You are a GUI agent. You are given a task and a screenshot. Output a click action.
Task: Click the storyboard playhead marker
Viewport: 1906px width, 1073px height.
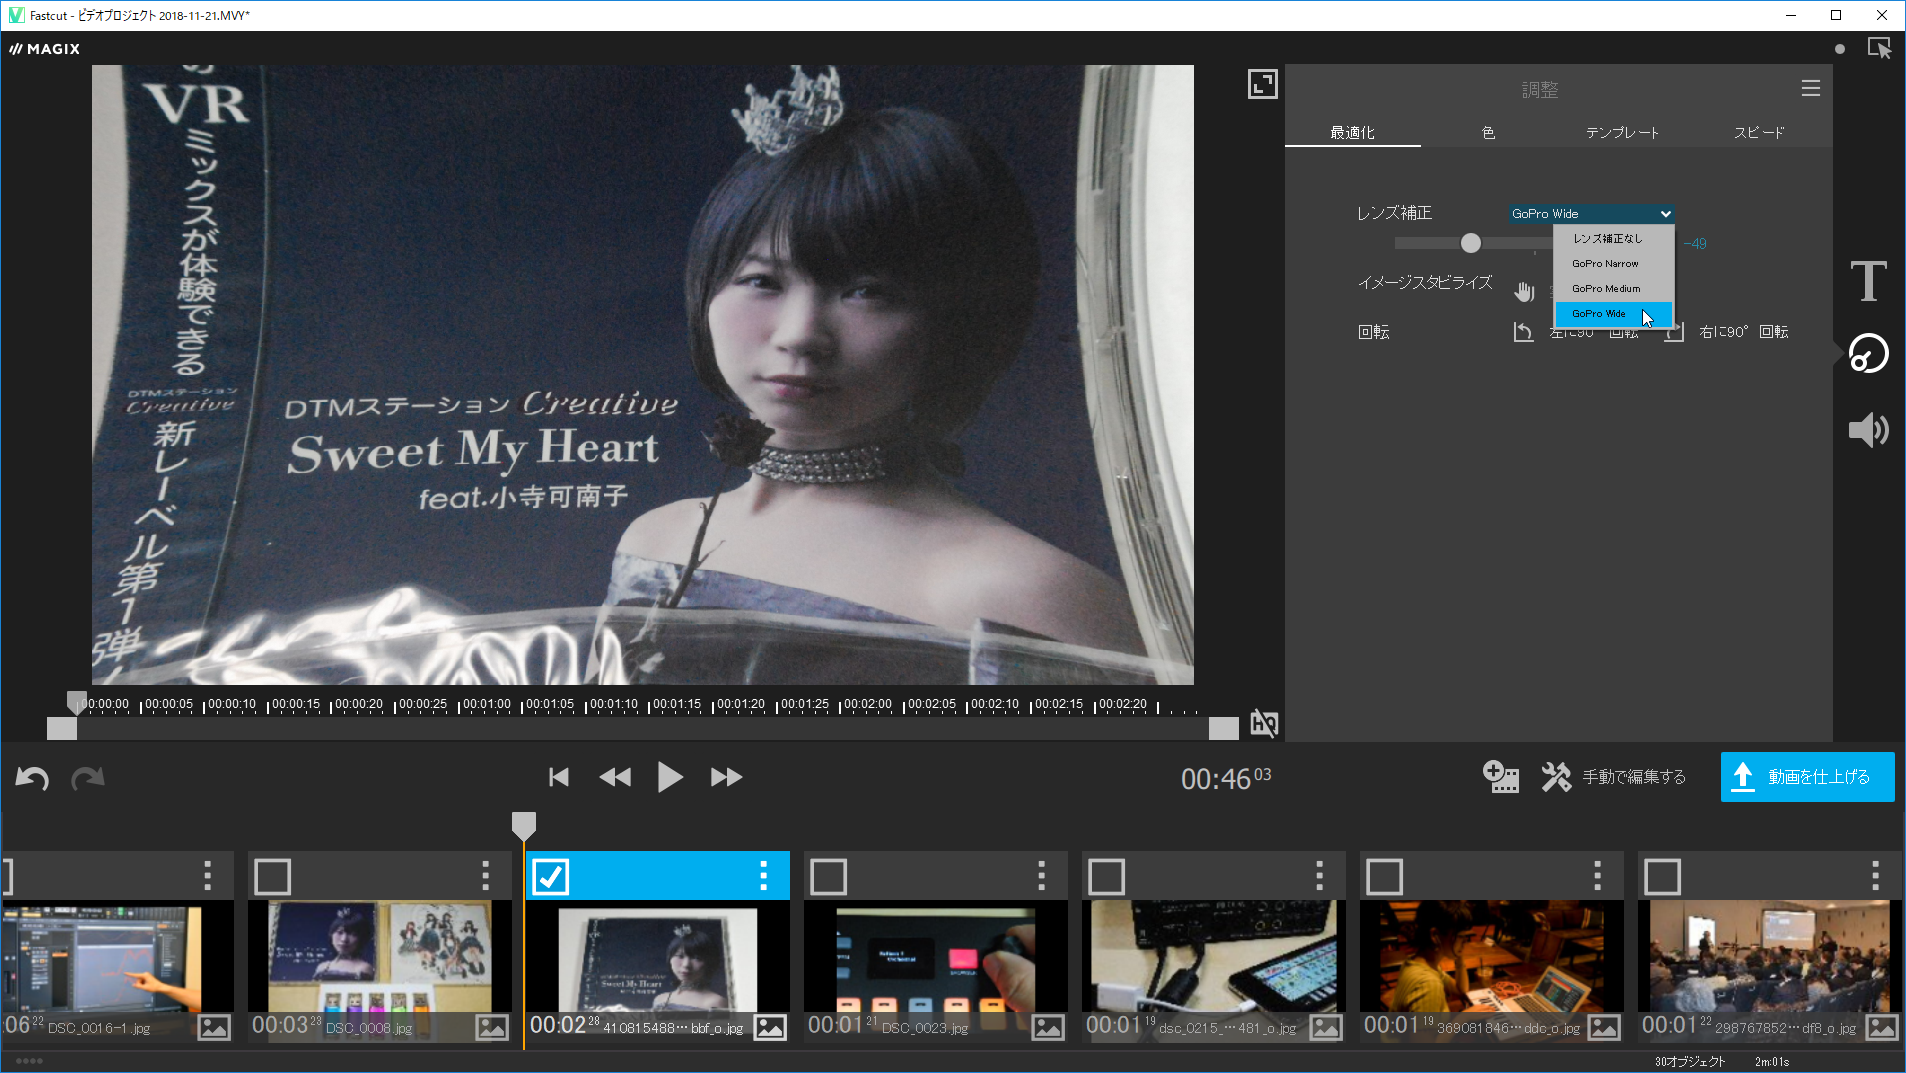coord(524,826)
